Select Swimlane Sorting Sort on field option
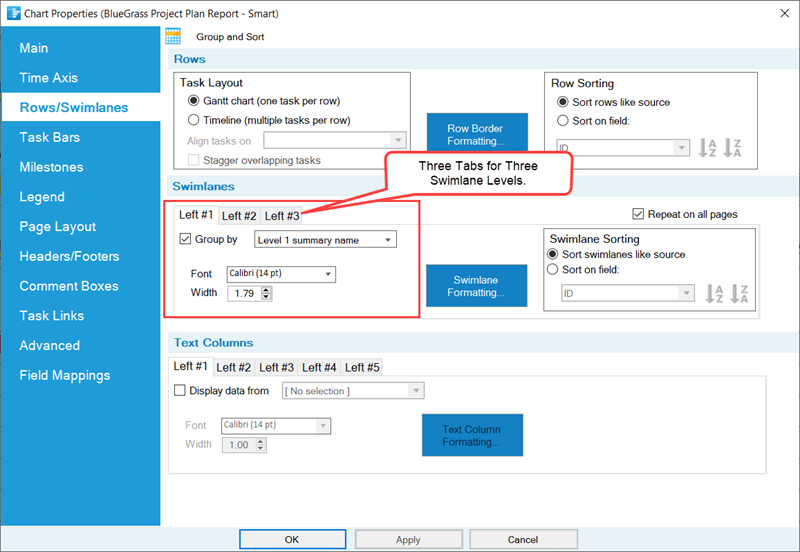Screen dimensions: 800x552 (x=553, y=269)
